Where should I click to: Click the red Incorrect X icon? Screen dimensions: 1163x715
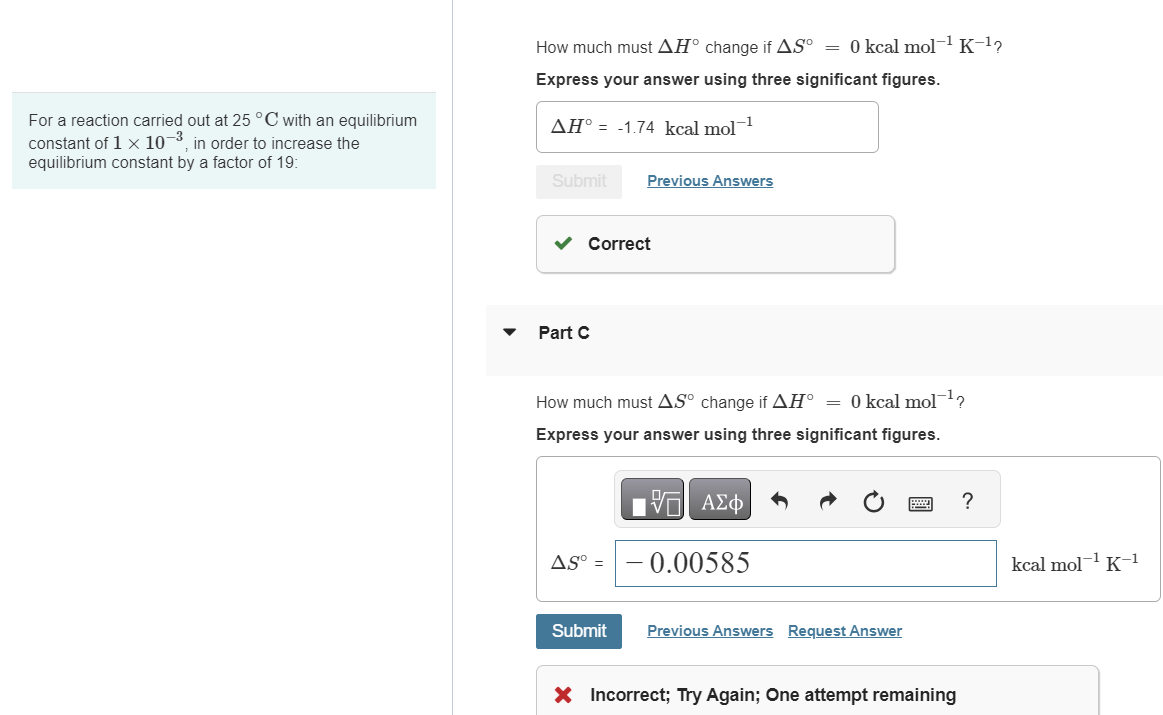pos(563,694)
